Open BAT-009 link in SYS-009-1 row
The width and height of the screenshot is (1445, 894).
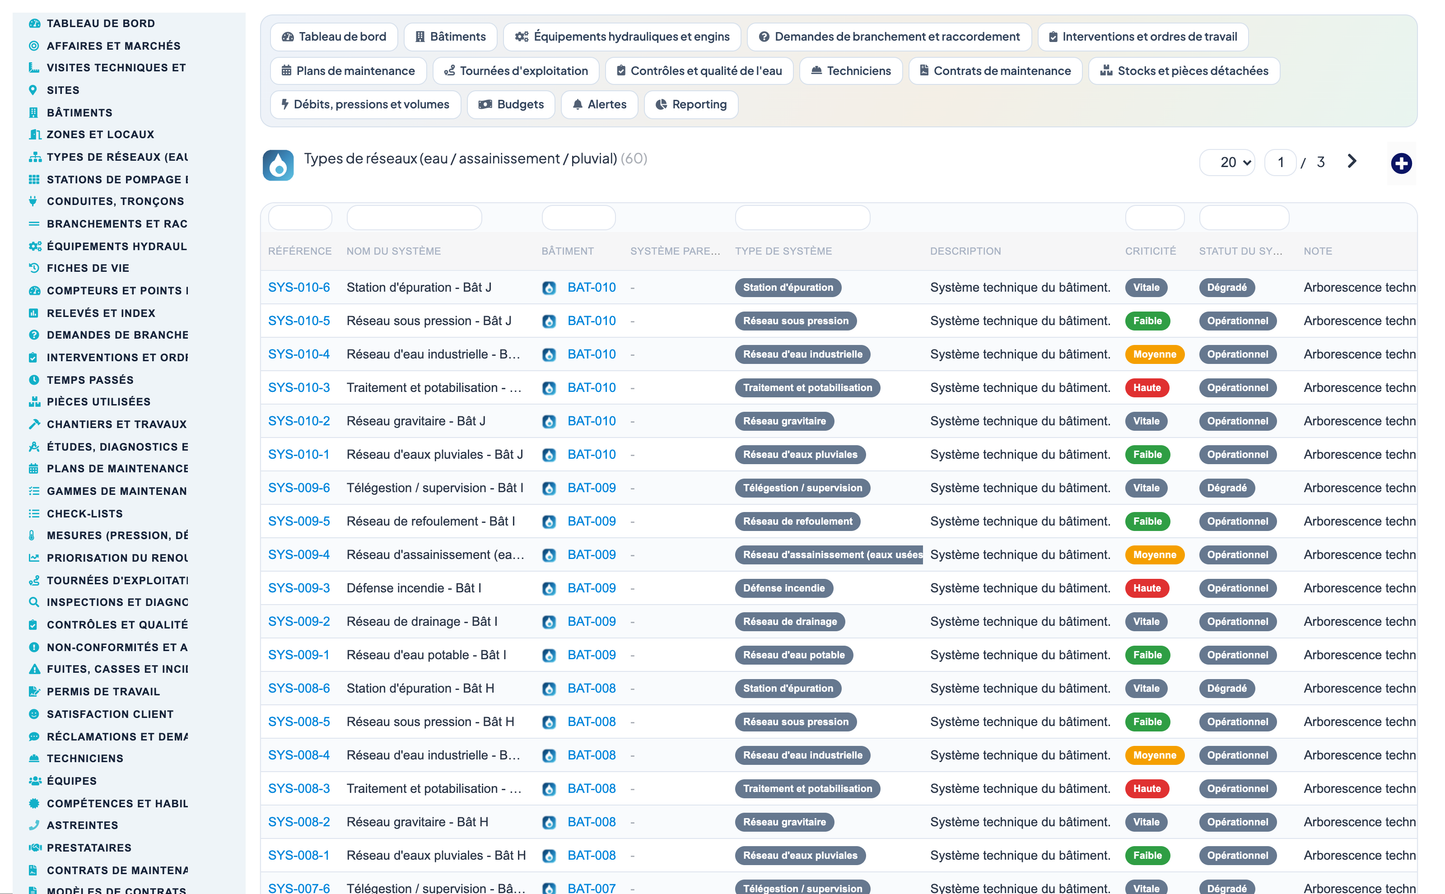592,655
